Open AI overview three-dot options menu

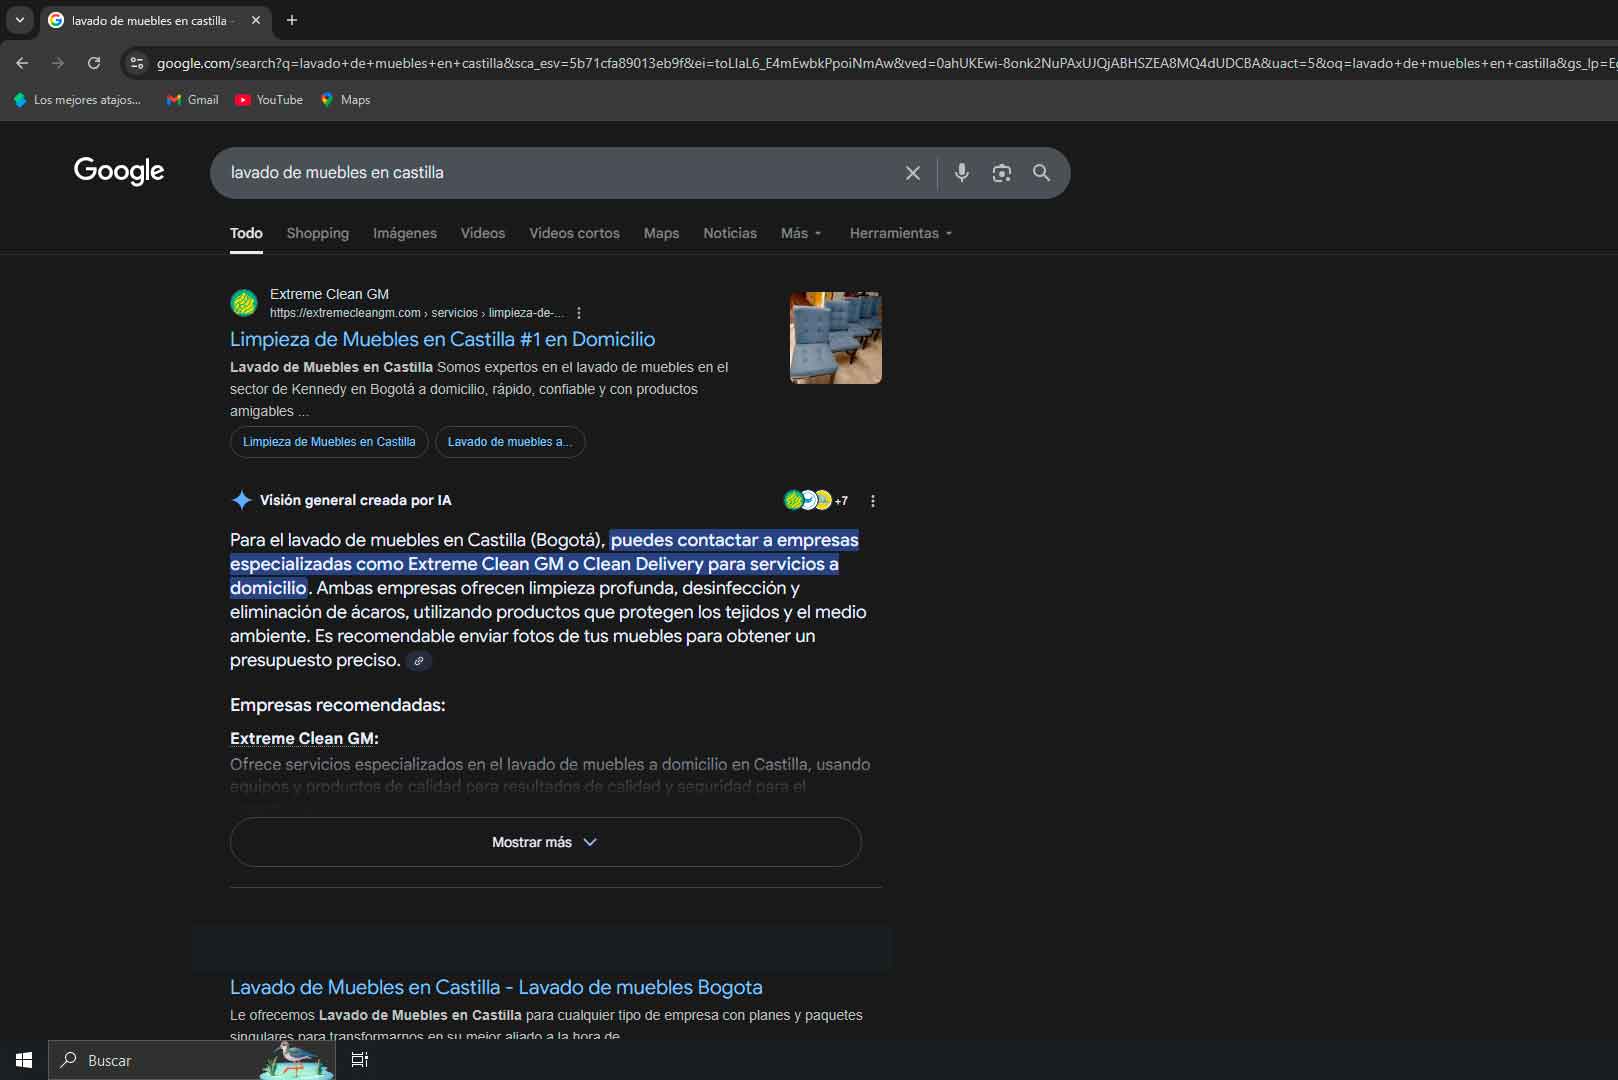pos(873,501)
